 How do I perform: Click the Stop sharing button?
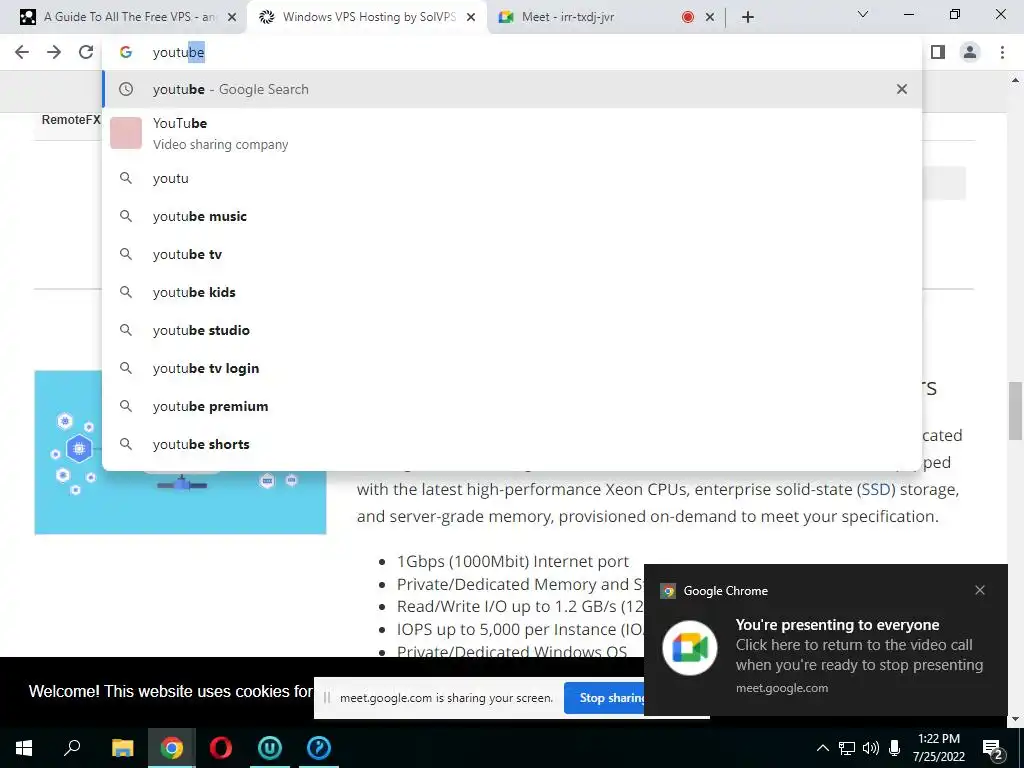[604, 698]
